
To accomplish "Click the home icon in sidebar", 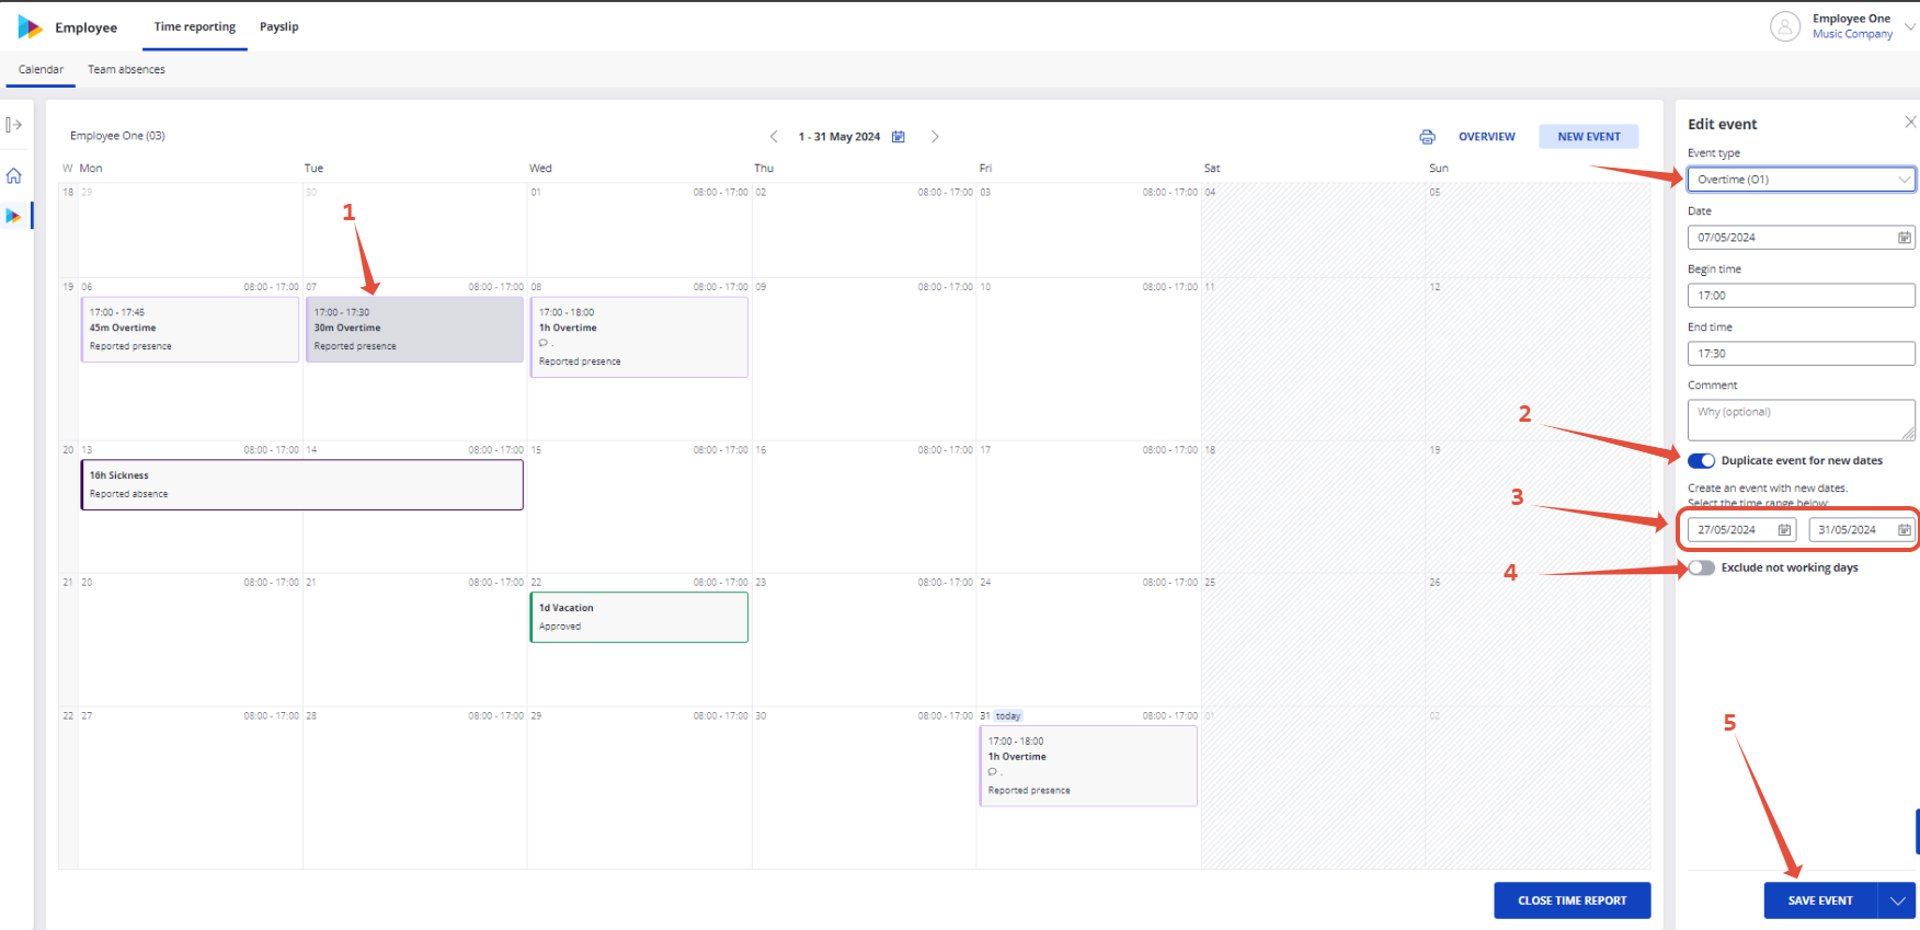I will coord(14,176).
